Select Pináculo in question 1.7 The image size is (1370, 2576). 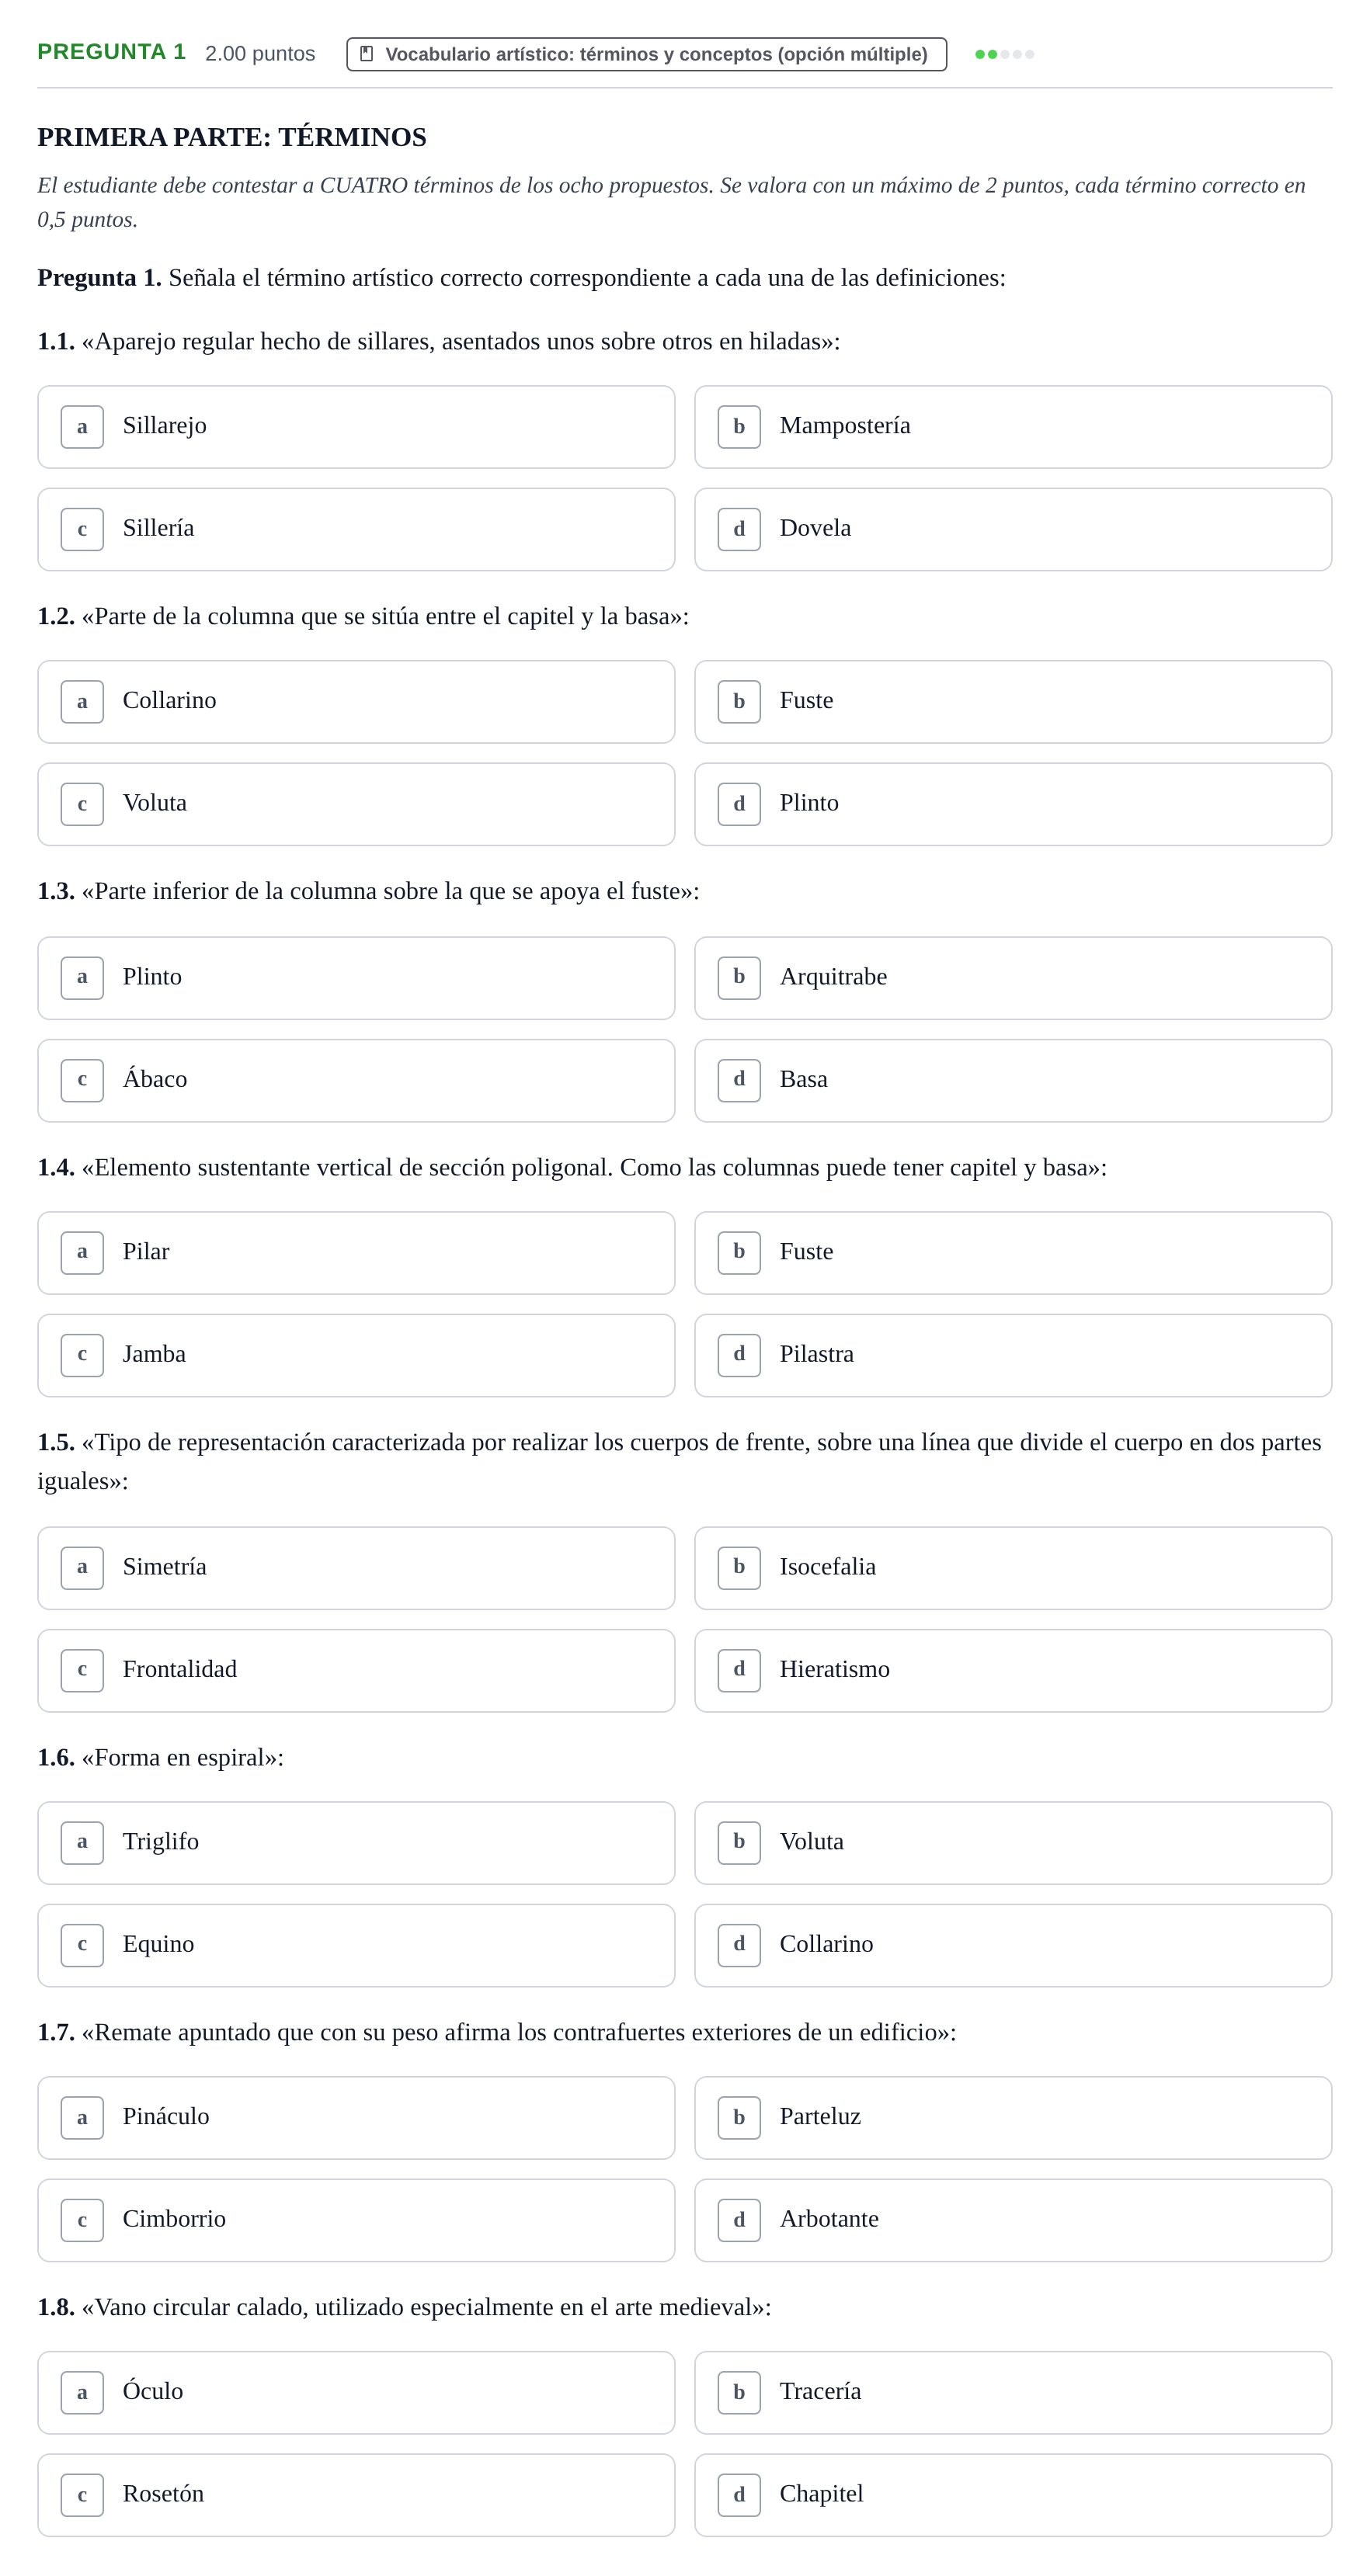[356, 2118]
